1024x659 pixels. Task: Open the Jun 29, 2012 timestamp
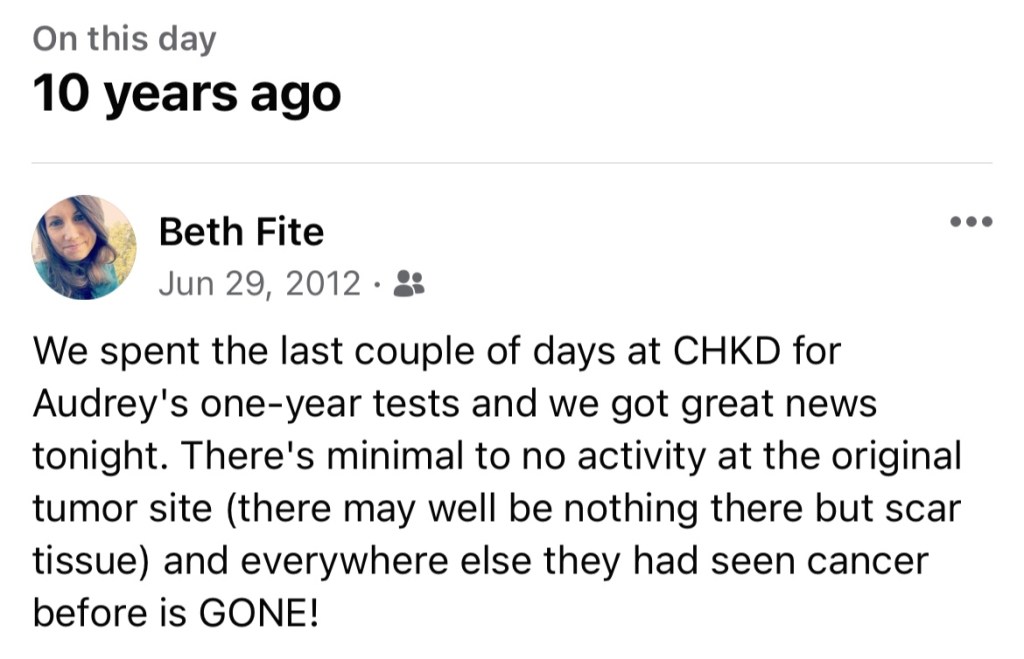(259, 284)
